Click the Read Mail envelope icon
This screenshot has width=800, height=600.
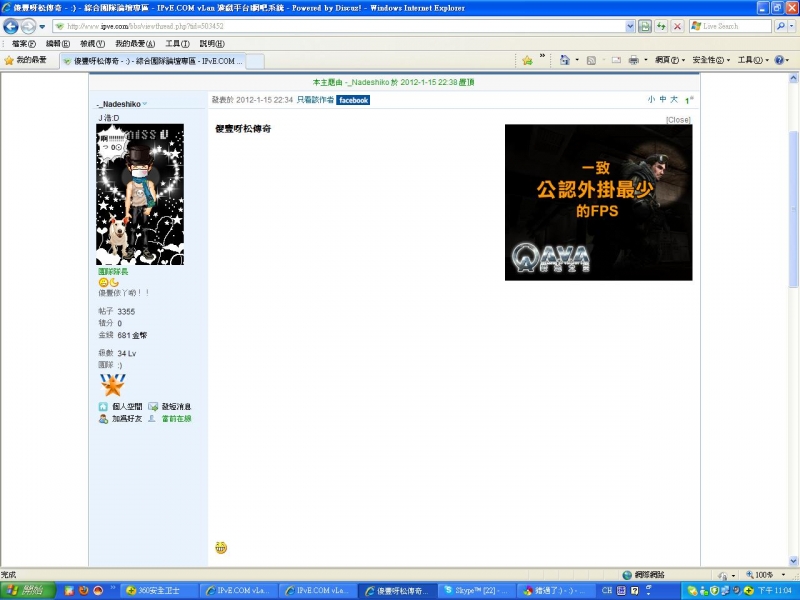tap(616, 60)
